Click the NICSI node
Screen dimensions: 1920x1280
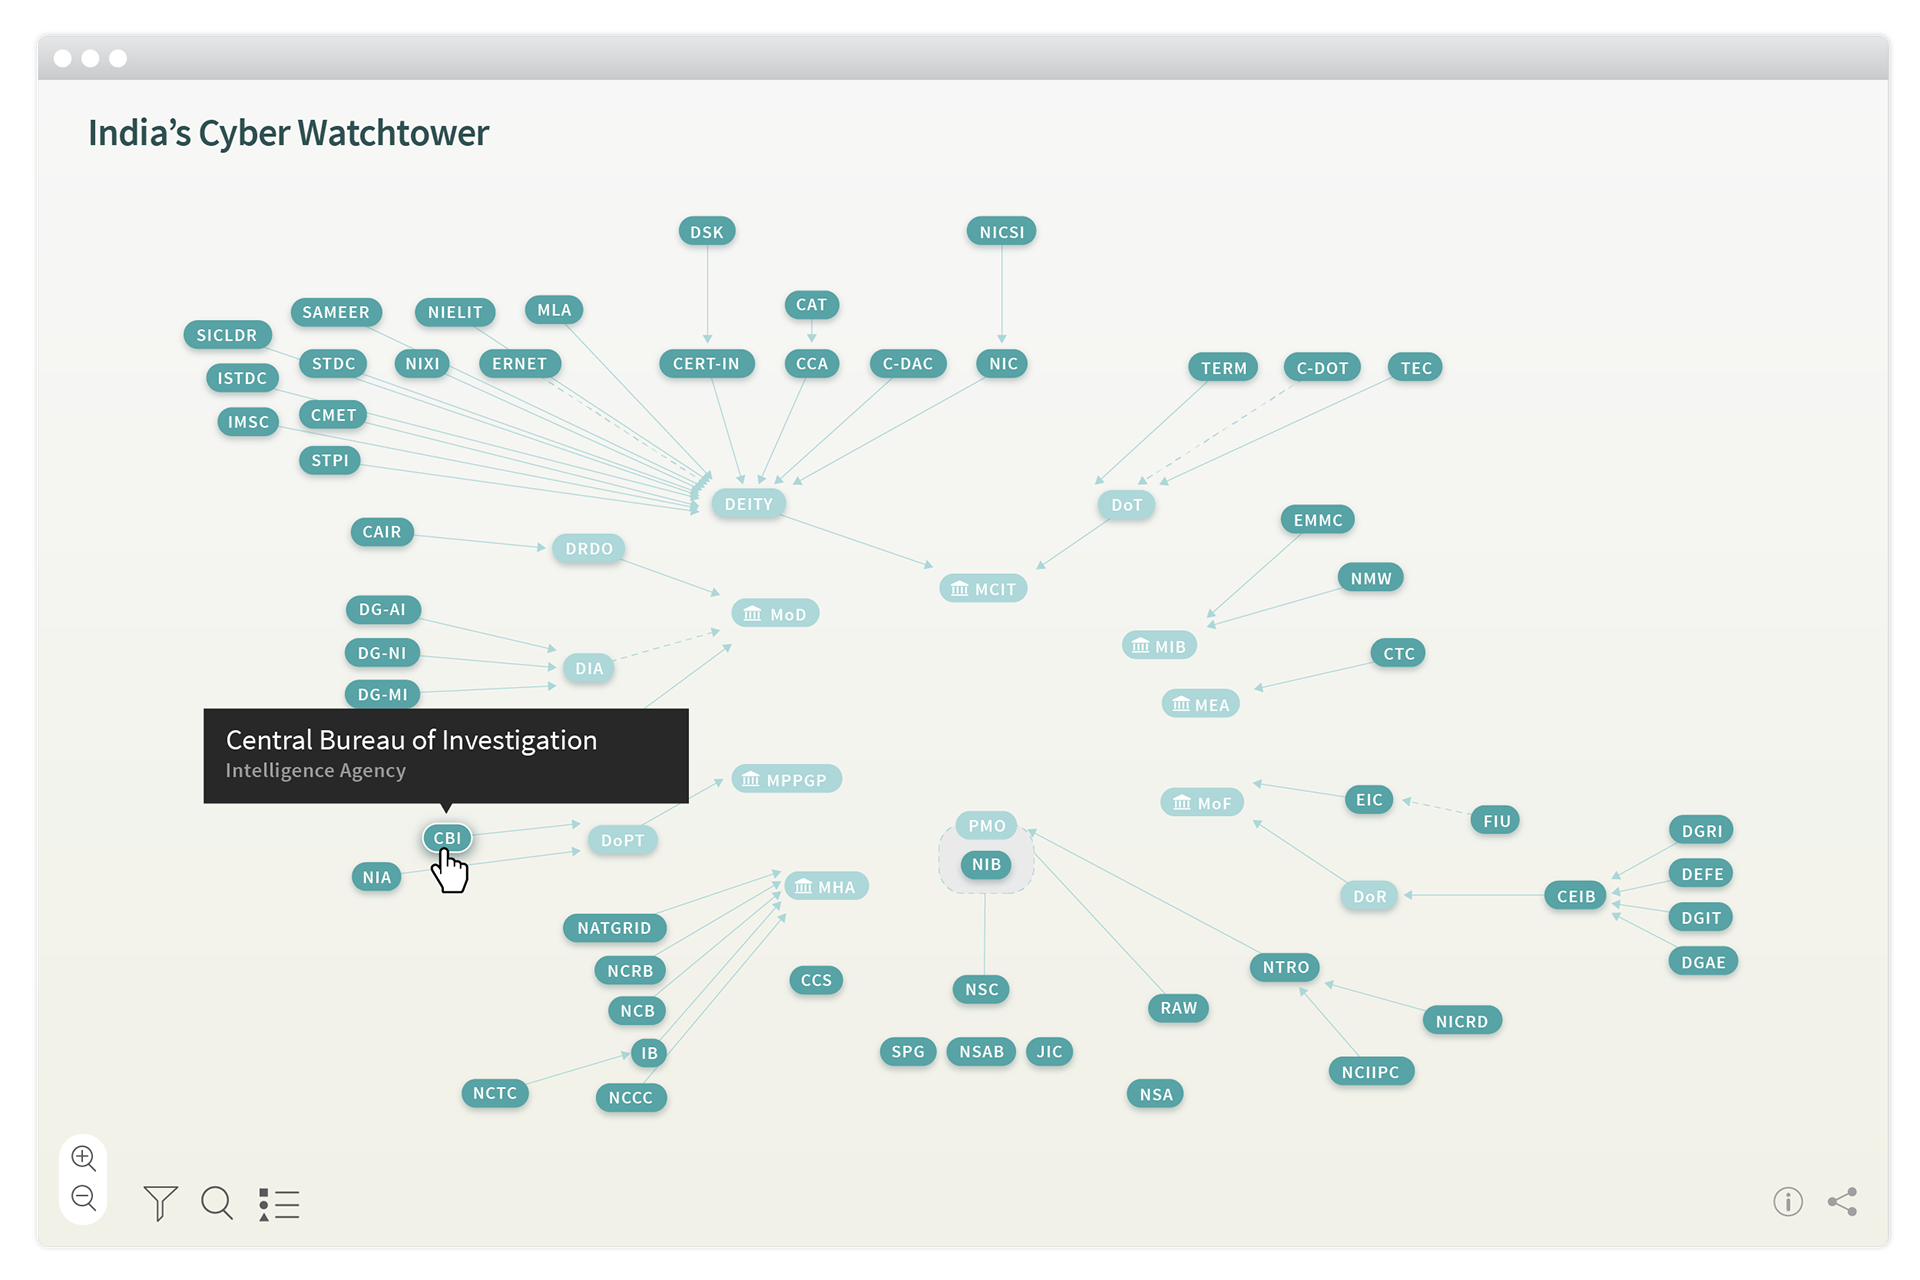pos(1001,232)
